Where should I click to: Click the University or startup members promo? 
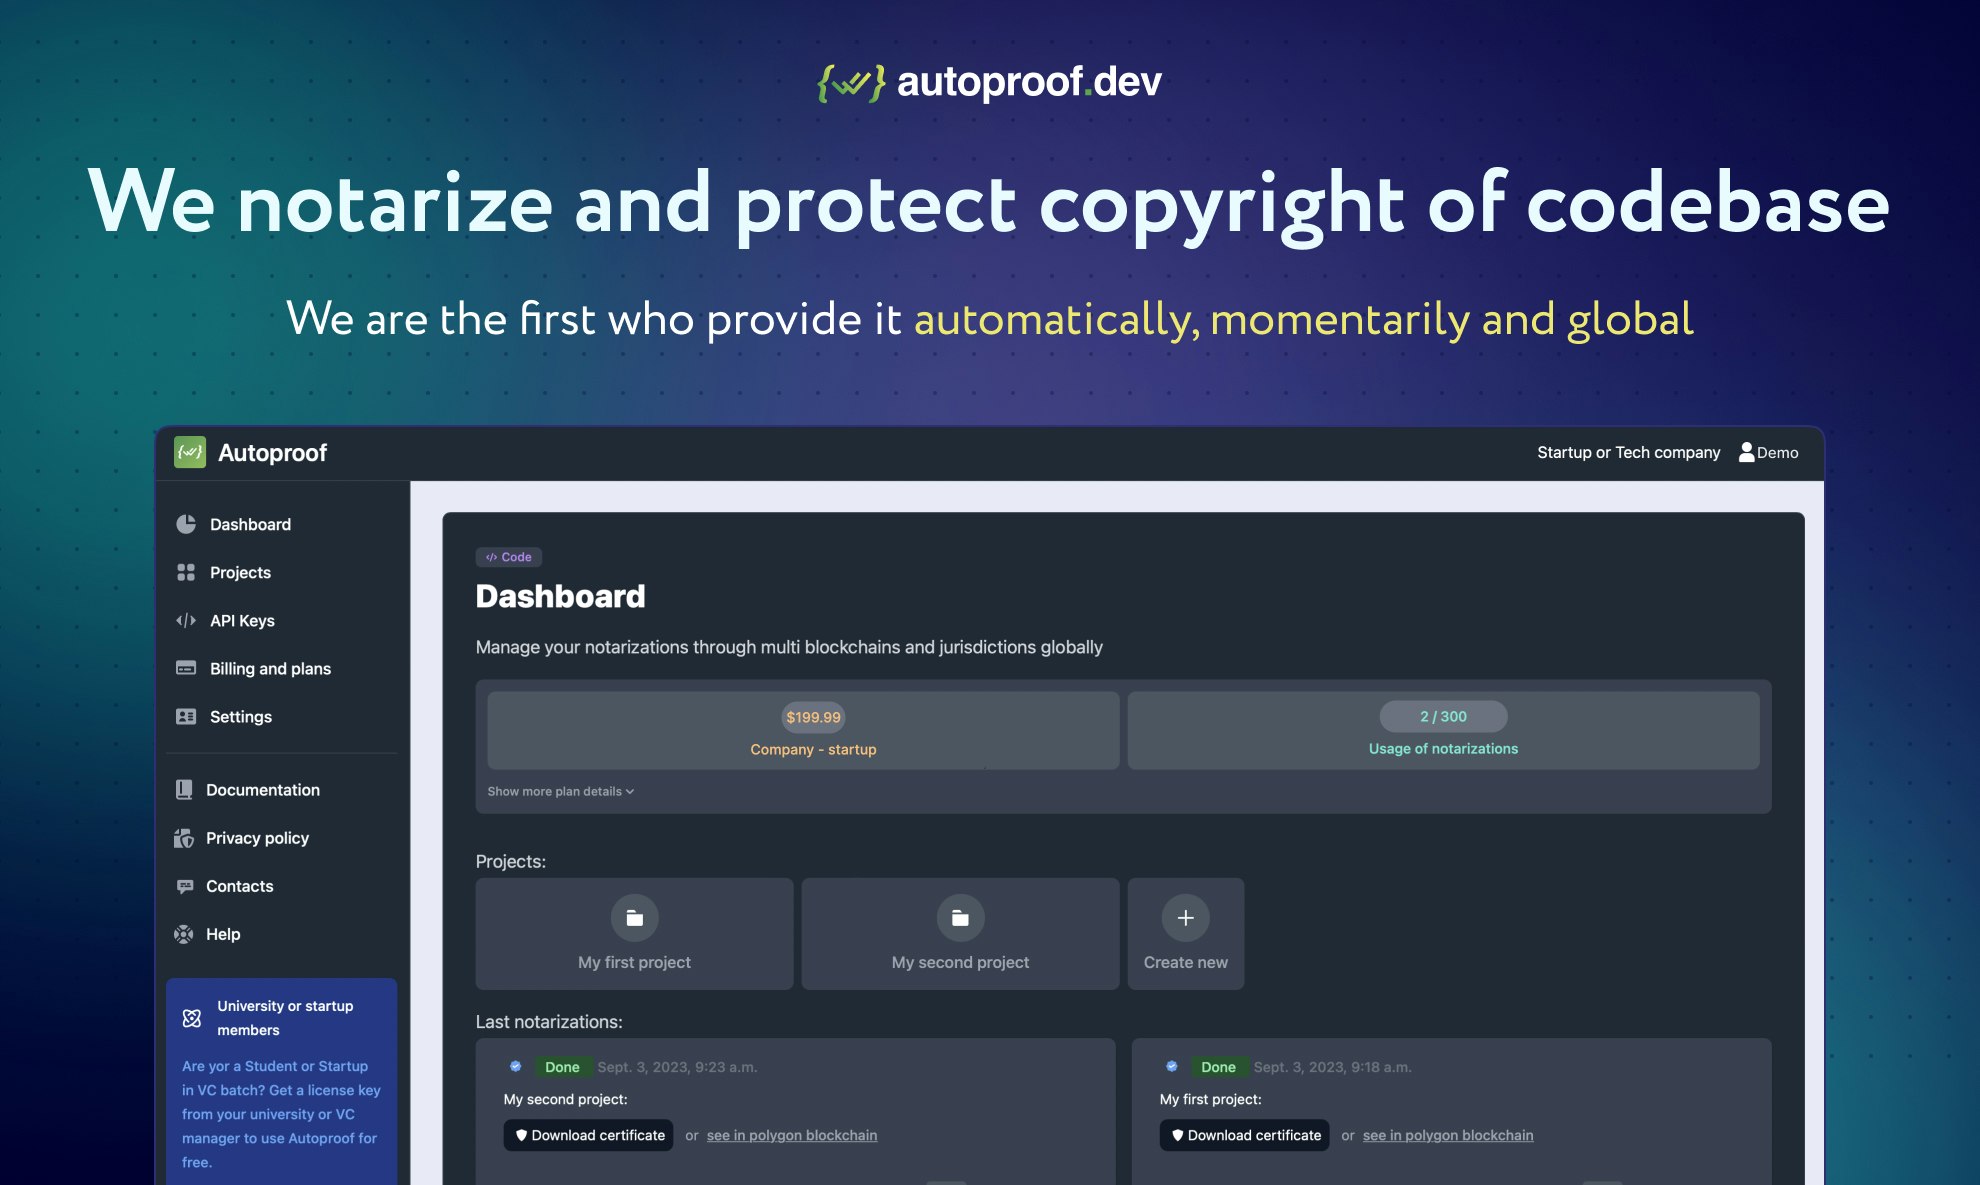tap(282, 1082)
